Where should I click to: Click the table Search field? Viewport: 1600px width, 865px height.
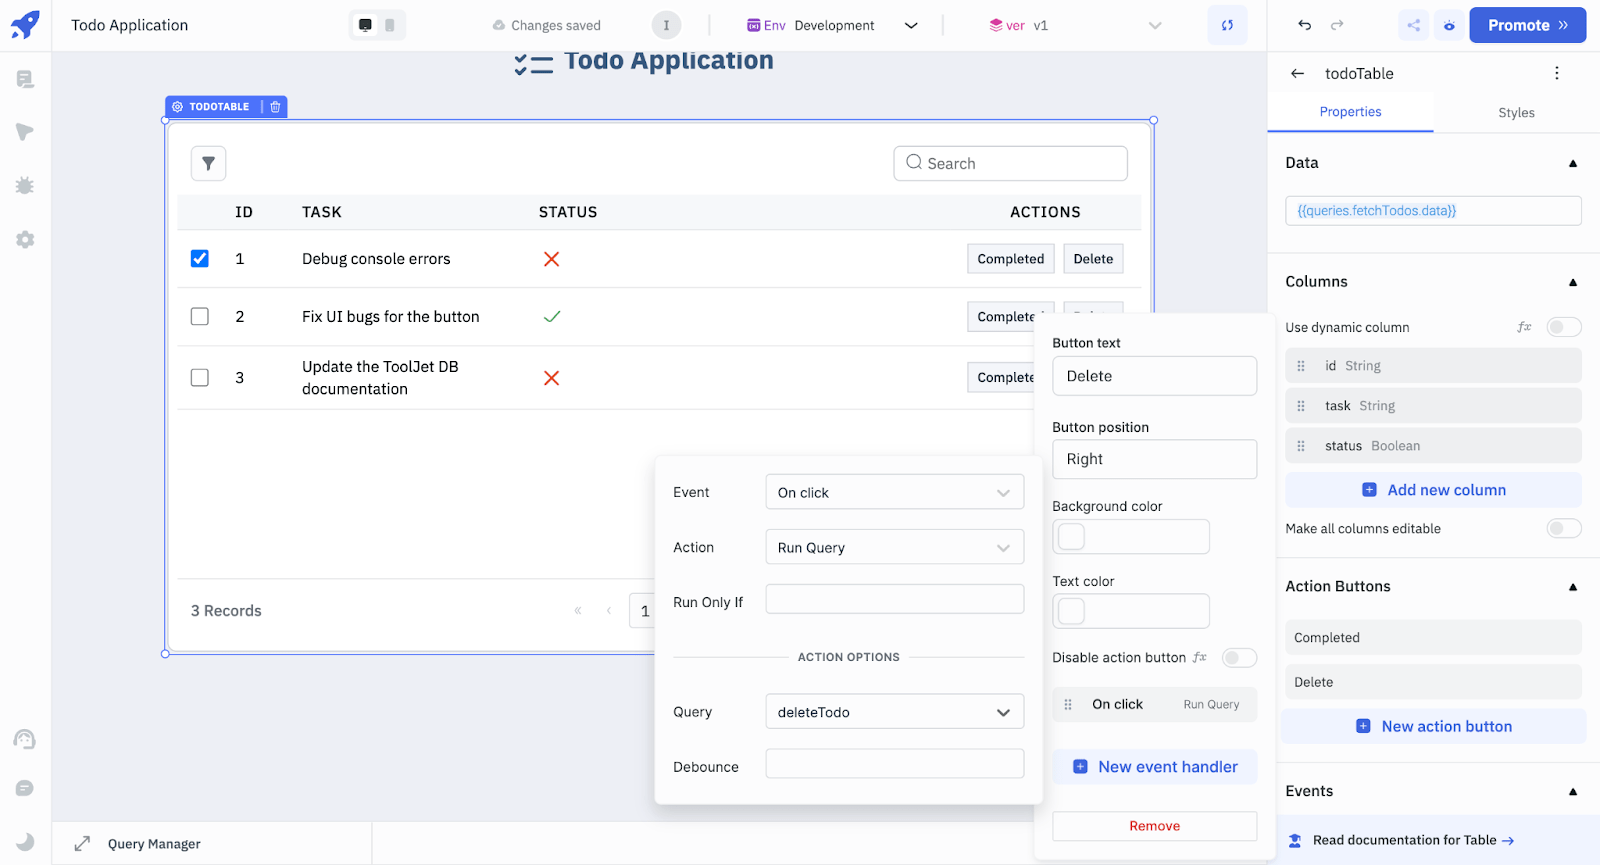[x=1010, y=163]
